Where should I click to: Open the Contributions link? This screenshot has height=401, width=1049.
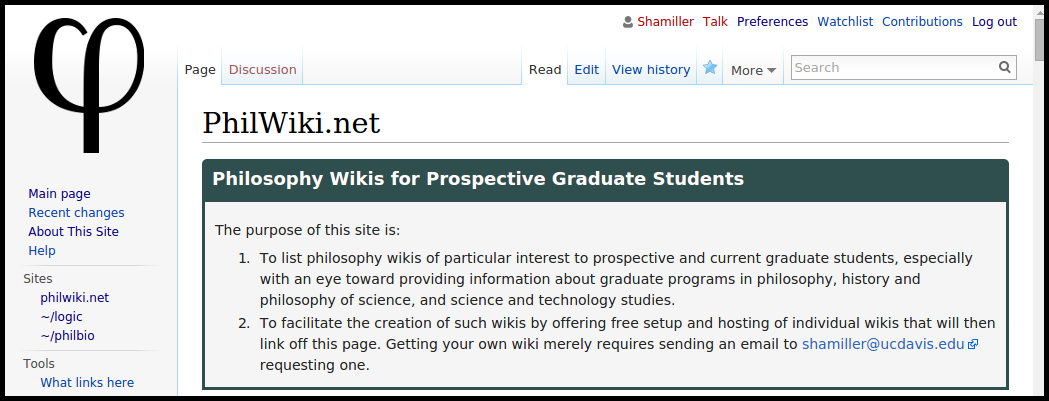point(922,21)
